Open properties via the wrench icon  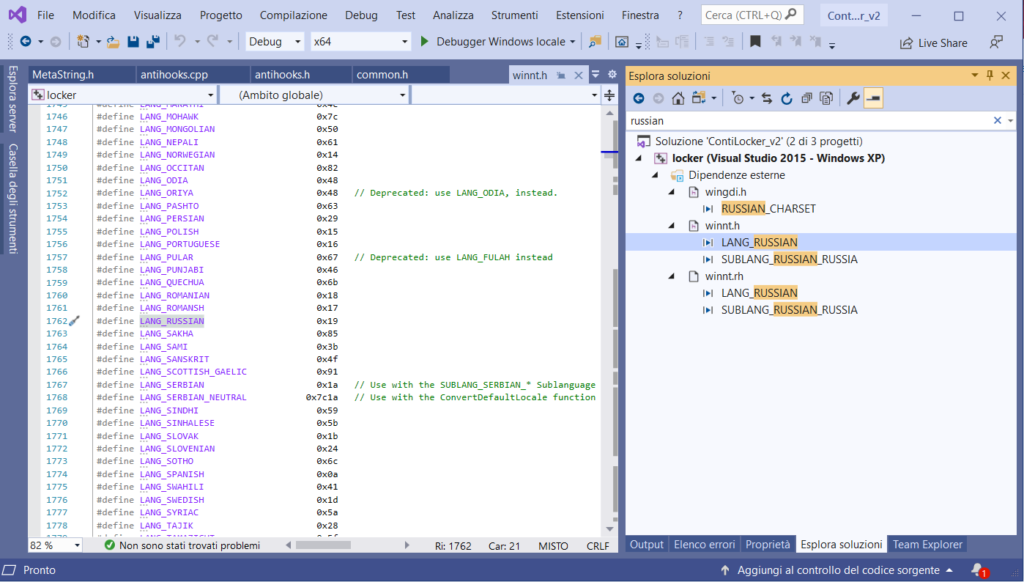tap(853, 98)
